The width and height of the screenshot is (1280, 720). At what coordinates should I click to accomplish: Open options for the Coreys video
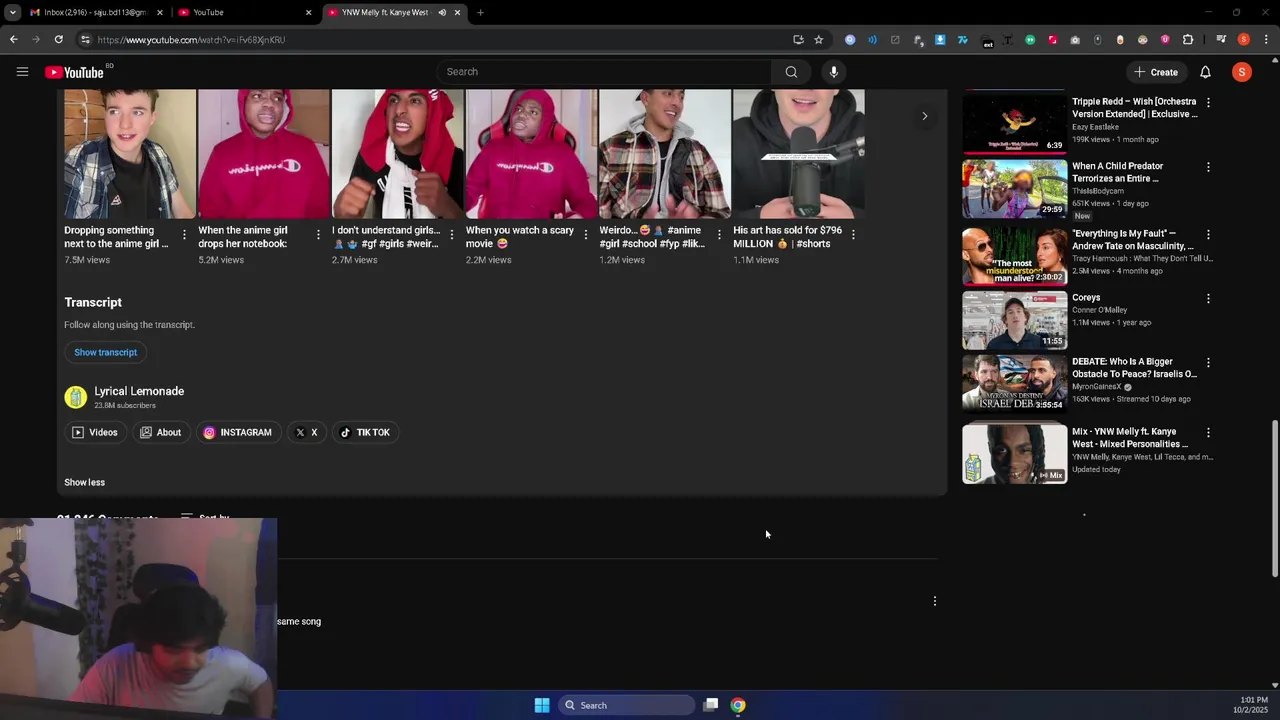pyautogui.click(x=1208, y=298)
